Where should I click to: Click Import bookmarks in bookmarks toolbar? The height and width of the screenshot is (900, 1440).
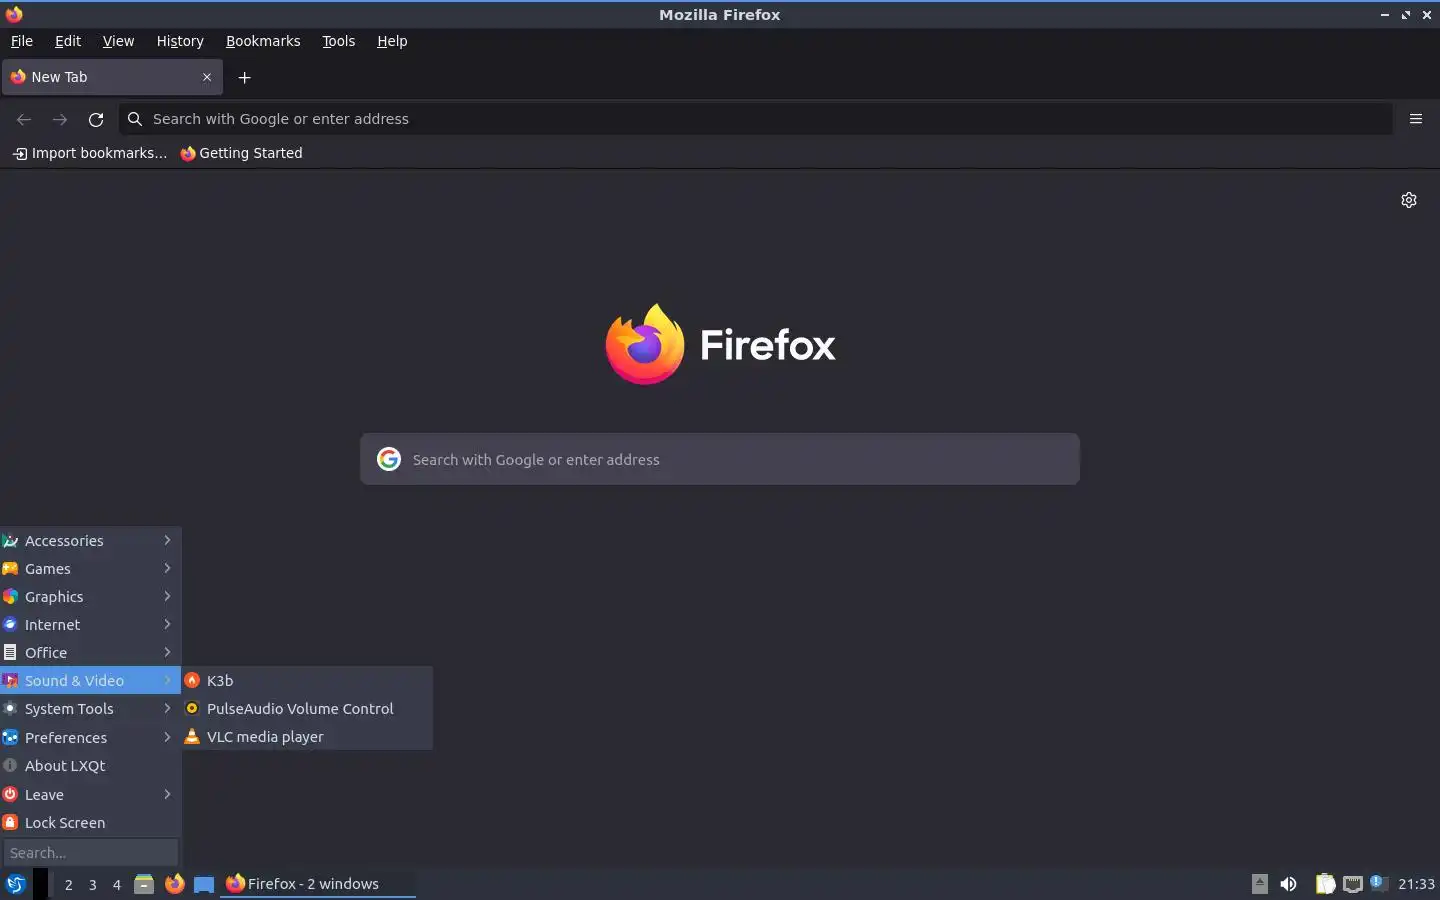tap(90, 153)
